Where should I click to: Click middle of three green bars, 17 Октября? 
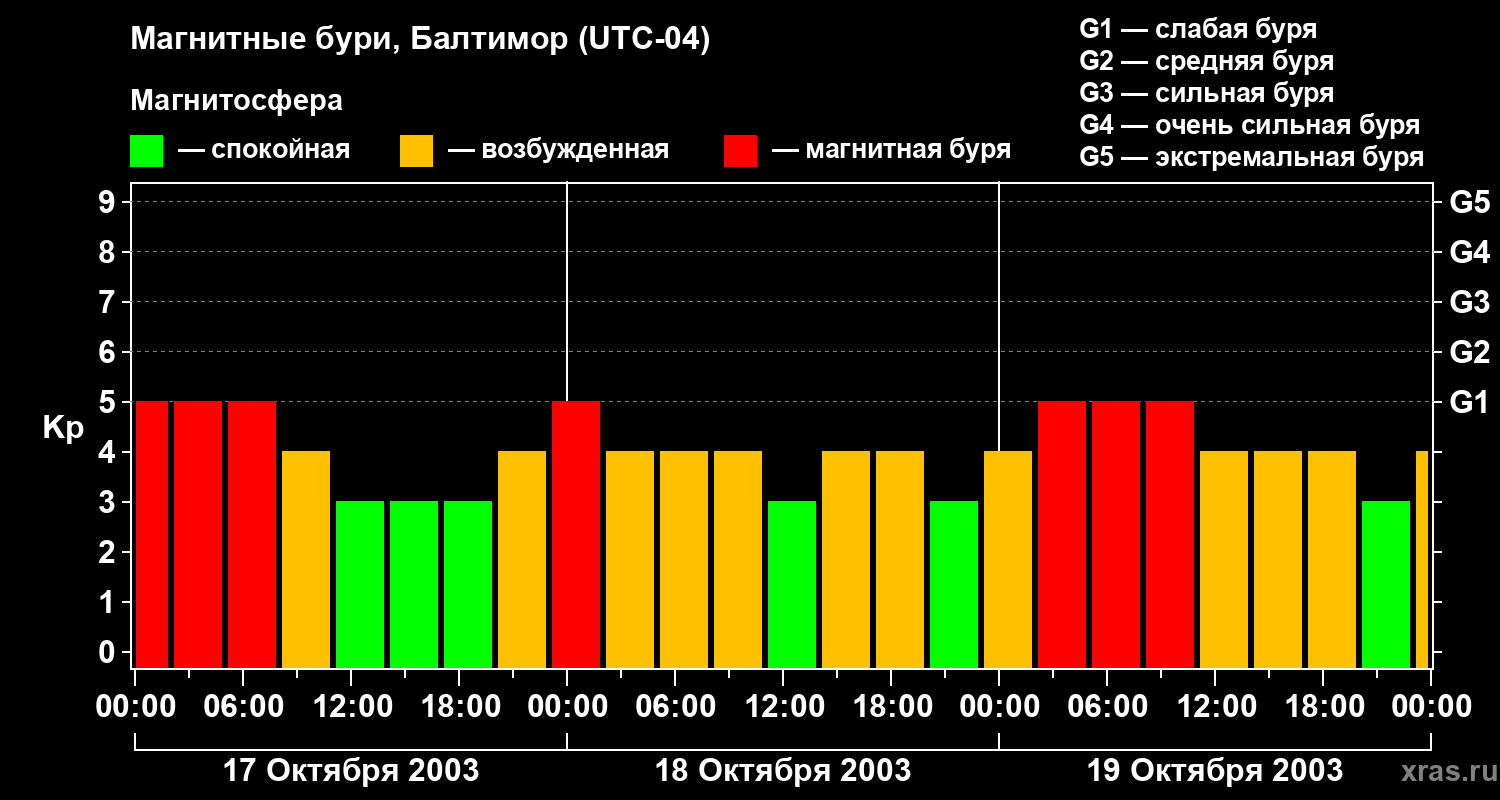[x=414, y=584]
